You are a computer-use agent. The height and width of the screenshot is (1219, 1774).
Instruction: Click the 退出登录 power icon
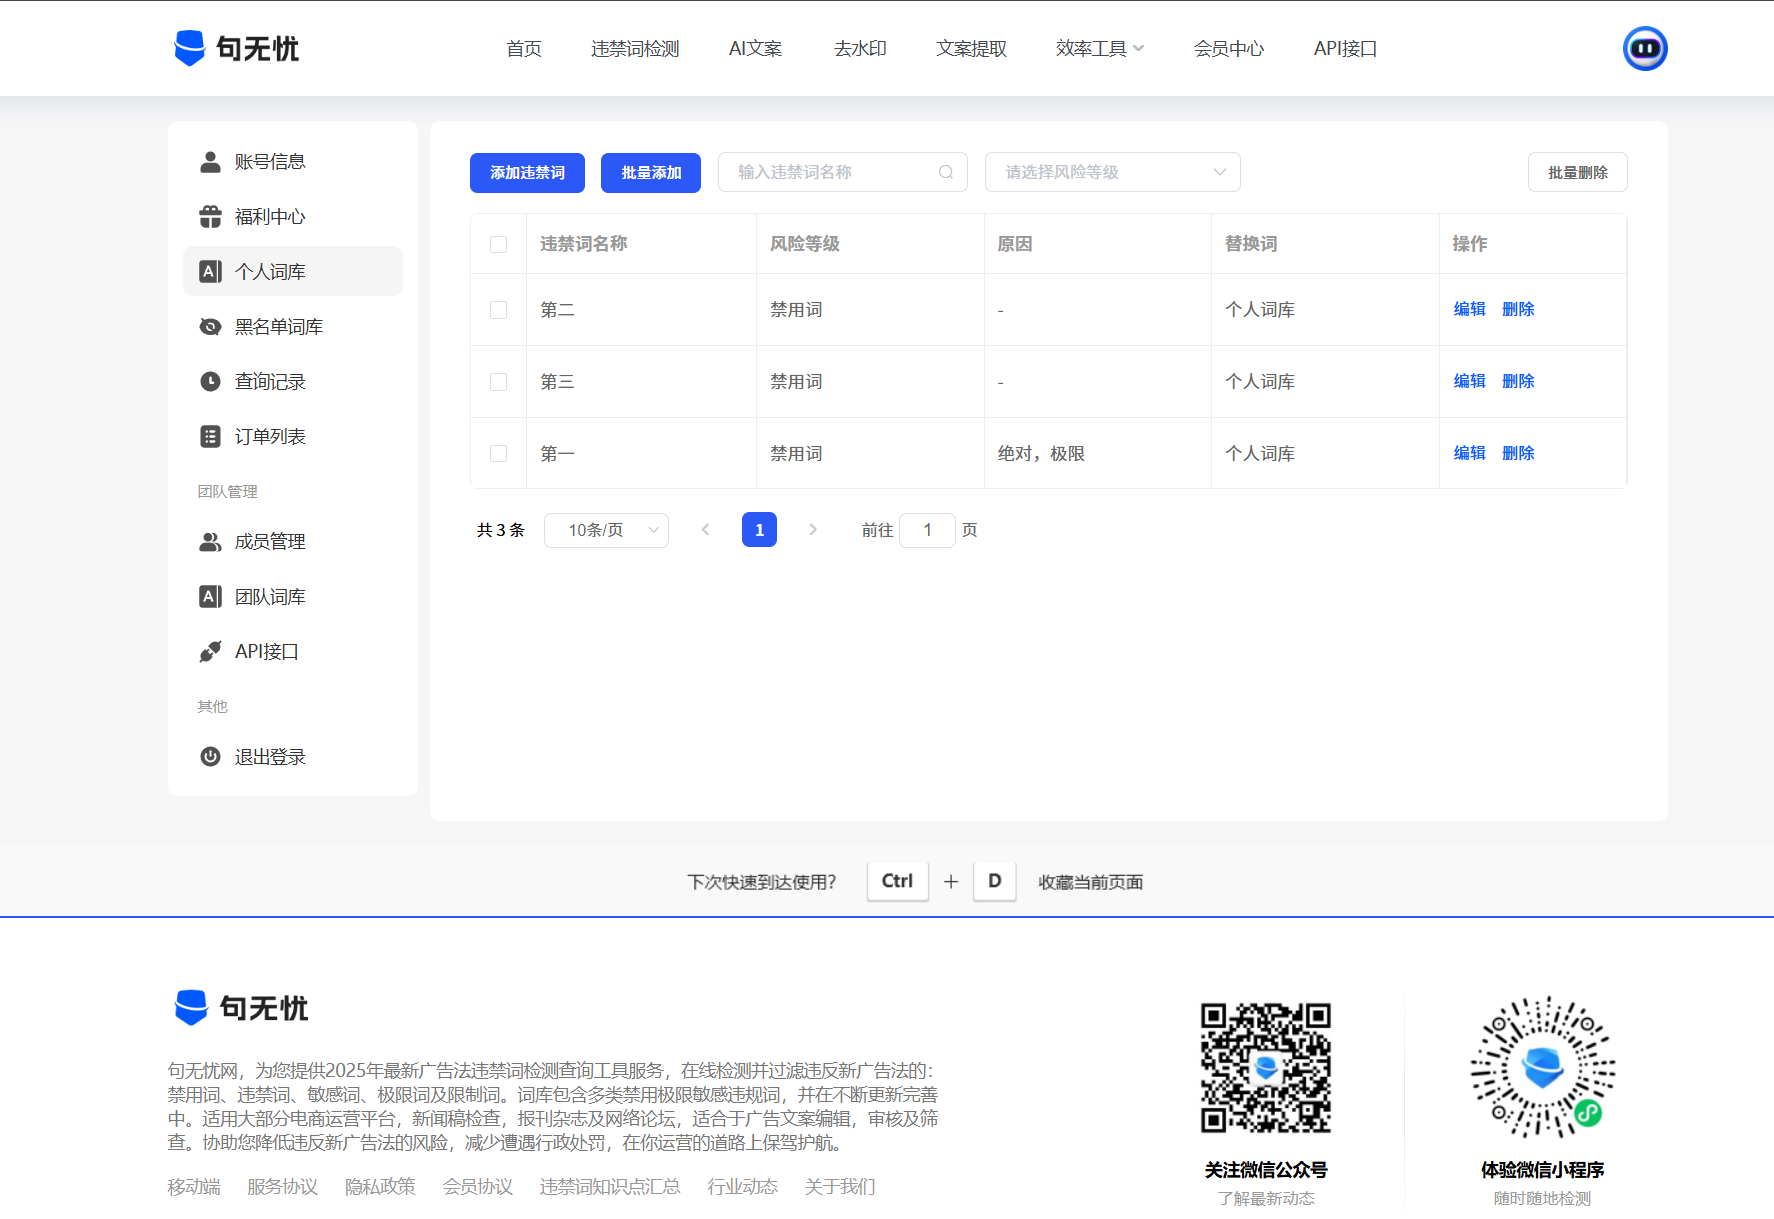tap(210, 757)
